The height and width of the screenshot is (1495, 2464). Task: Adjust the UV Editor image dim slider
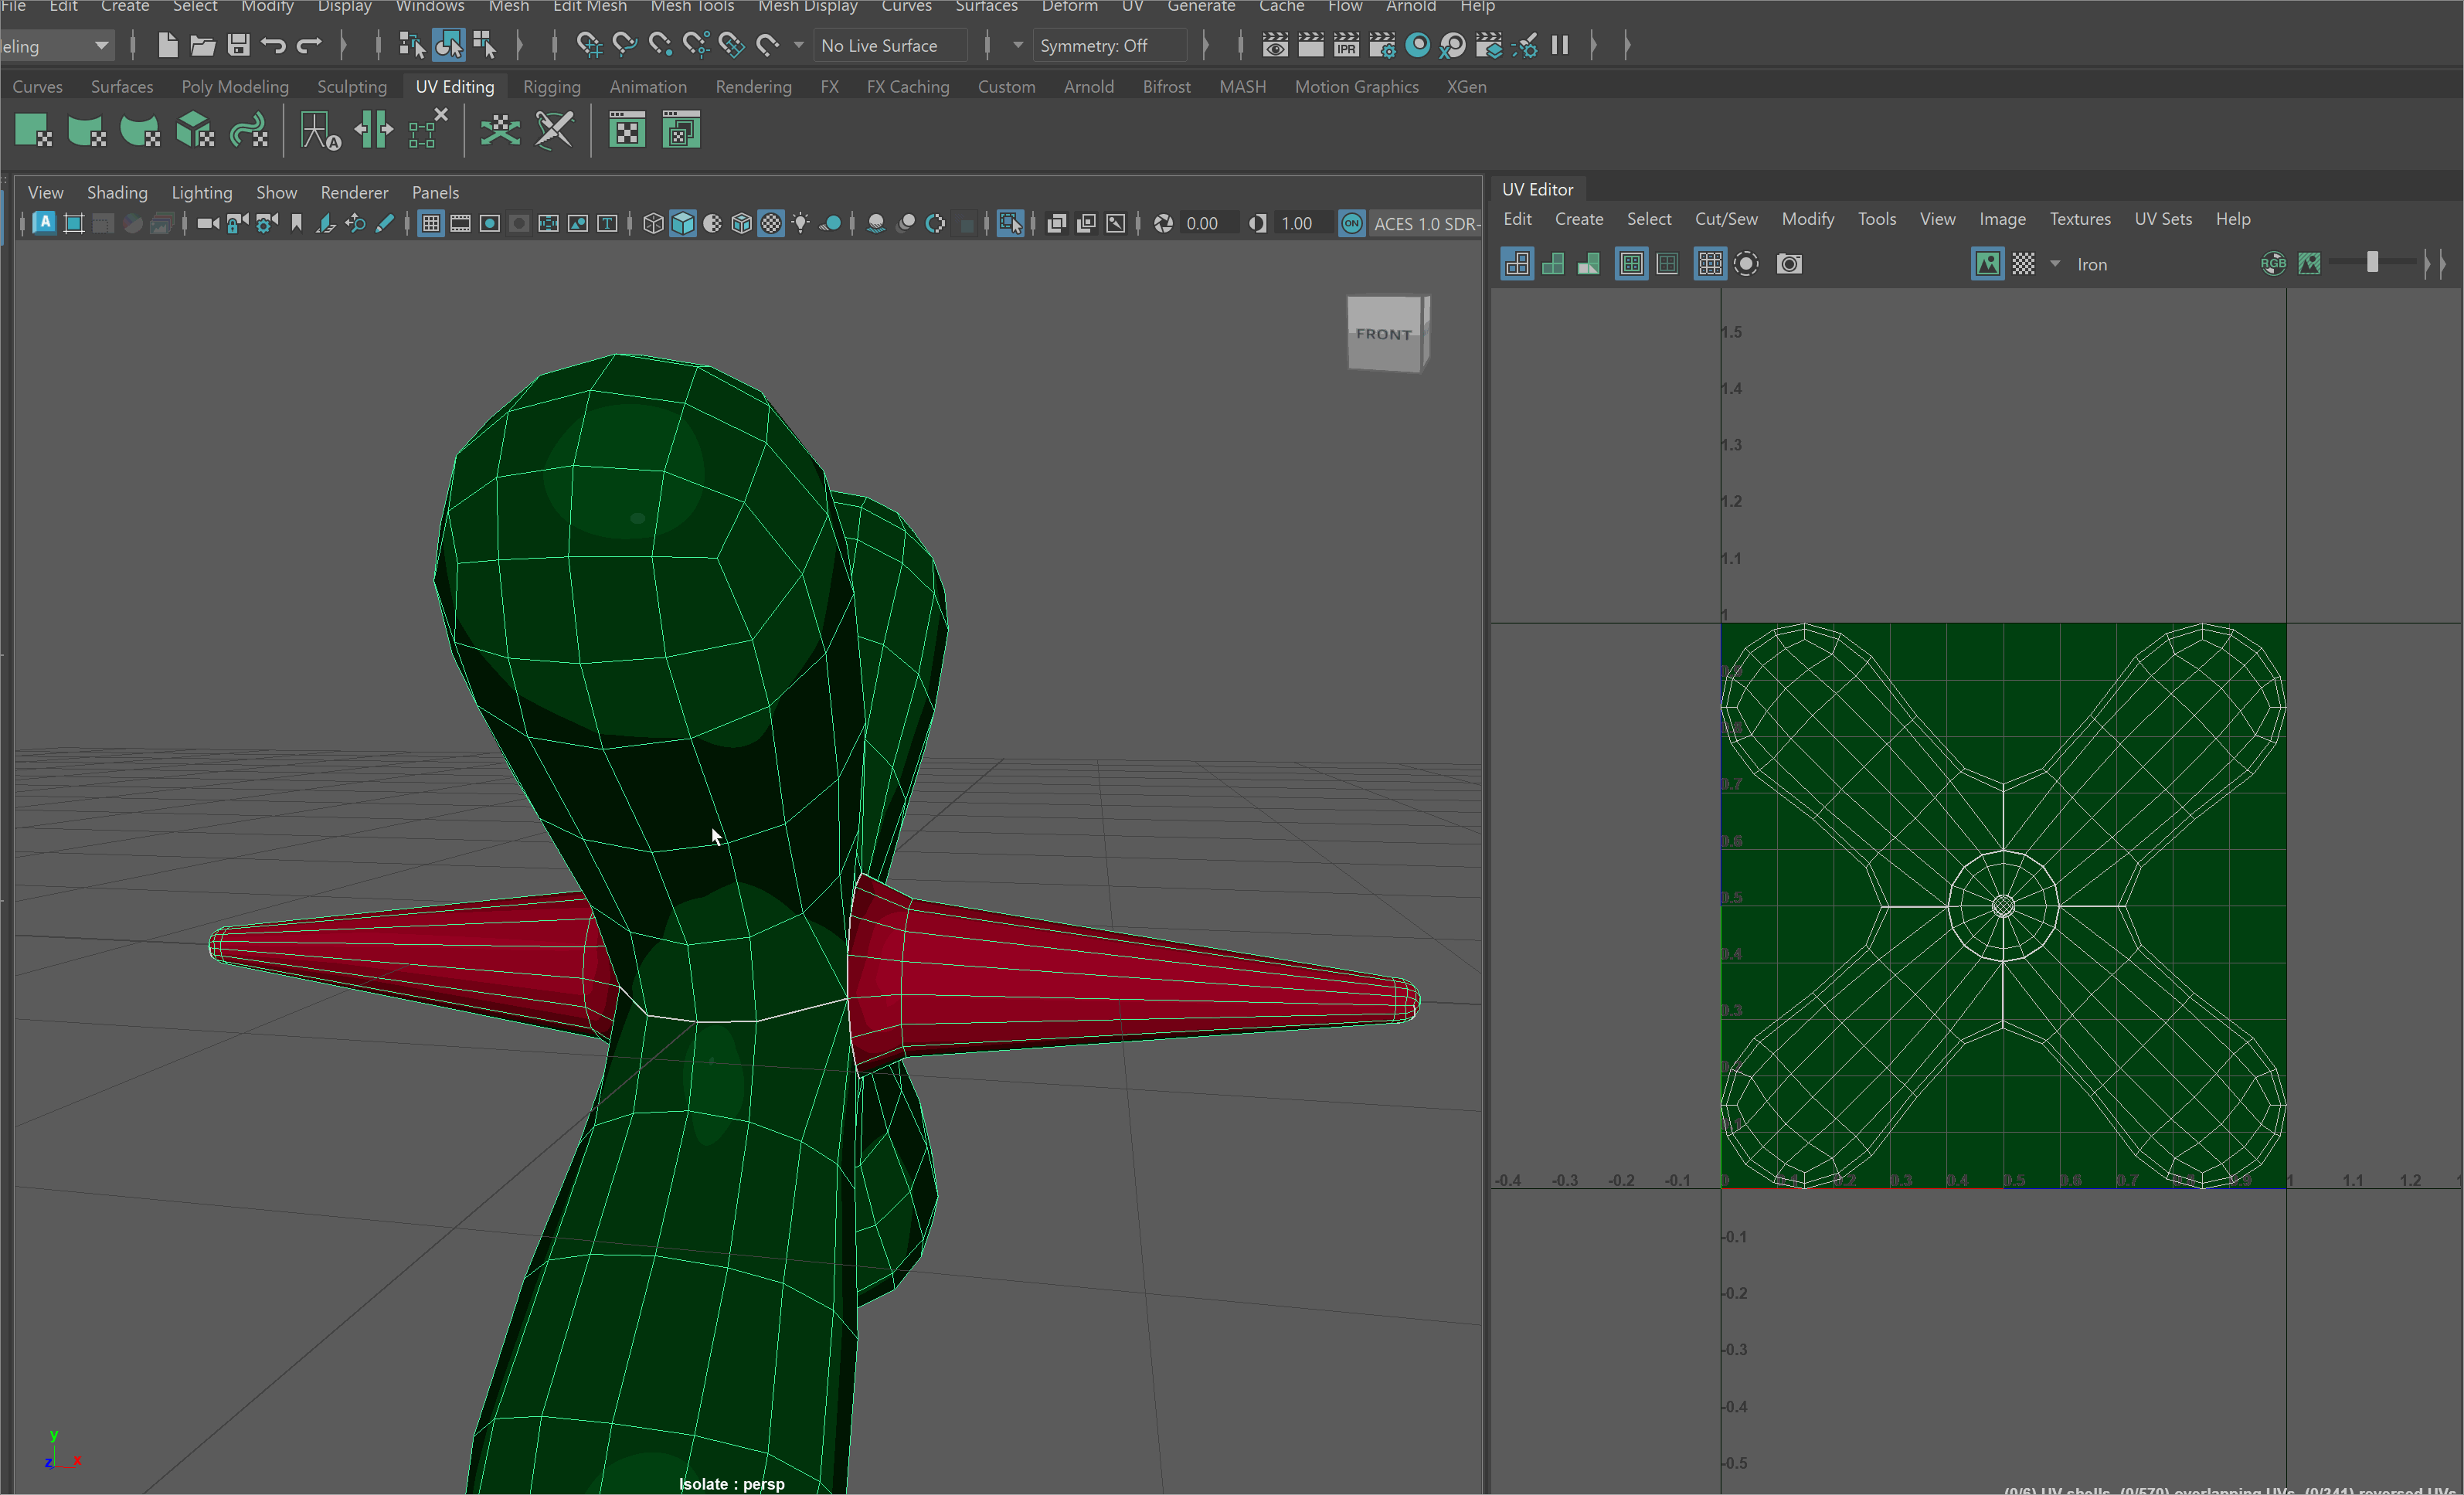pyautogui.click(x=2372, y=263)
